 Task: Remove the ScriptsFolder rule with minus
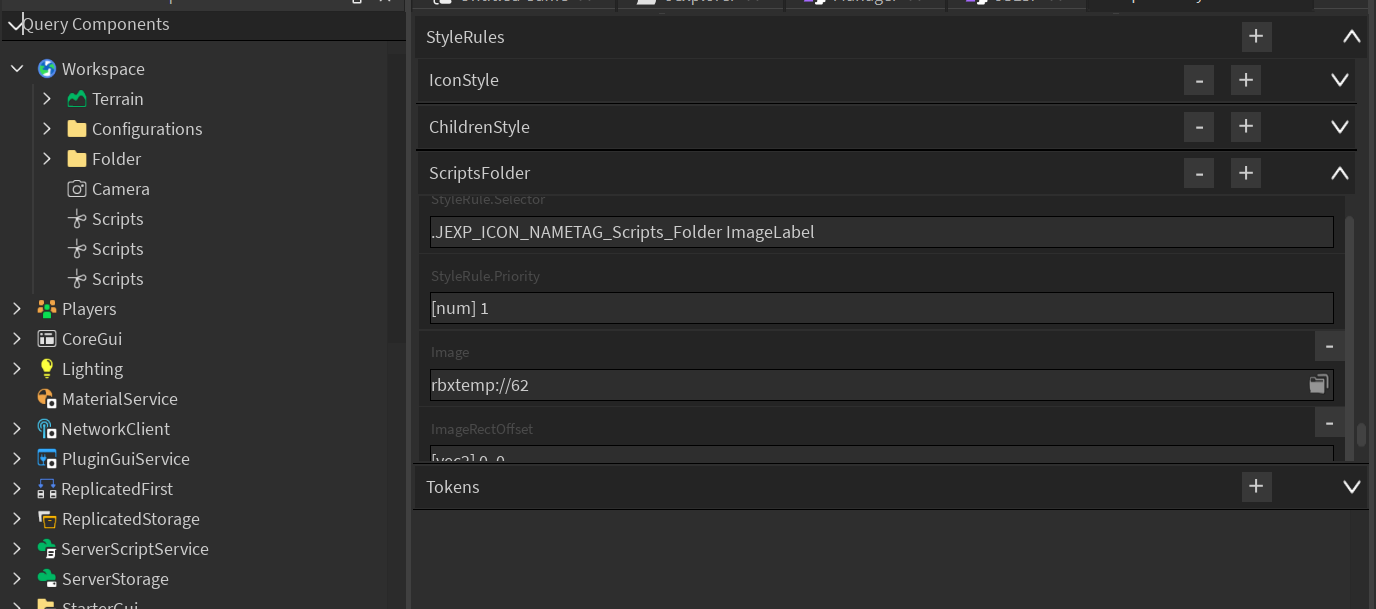[x=1198, y=173]
